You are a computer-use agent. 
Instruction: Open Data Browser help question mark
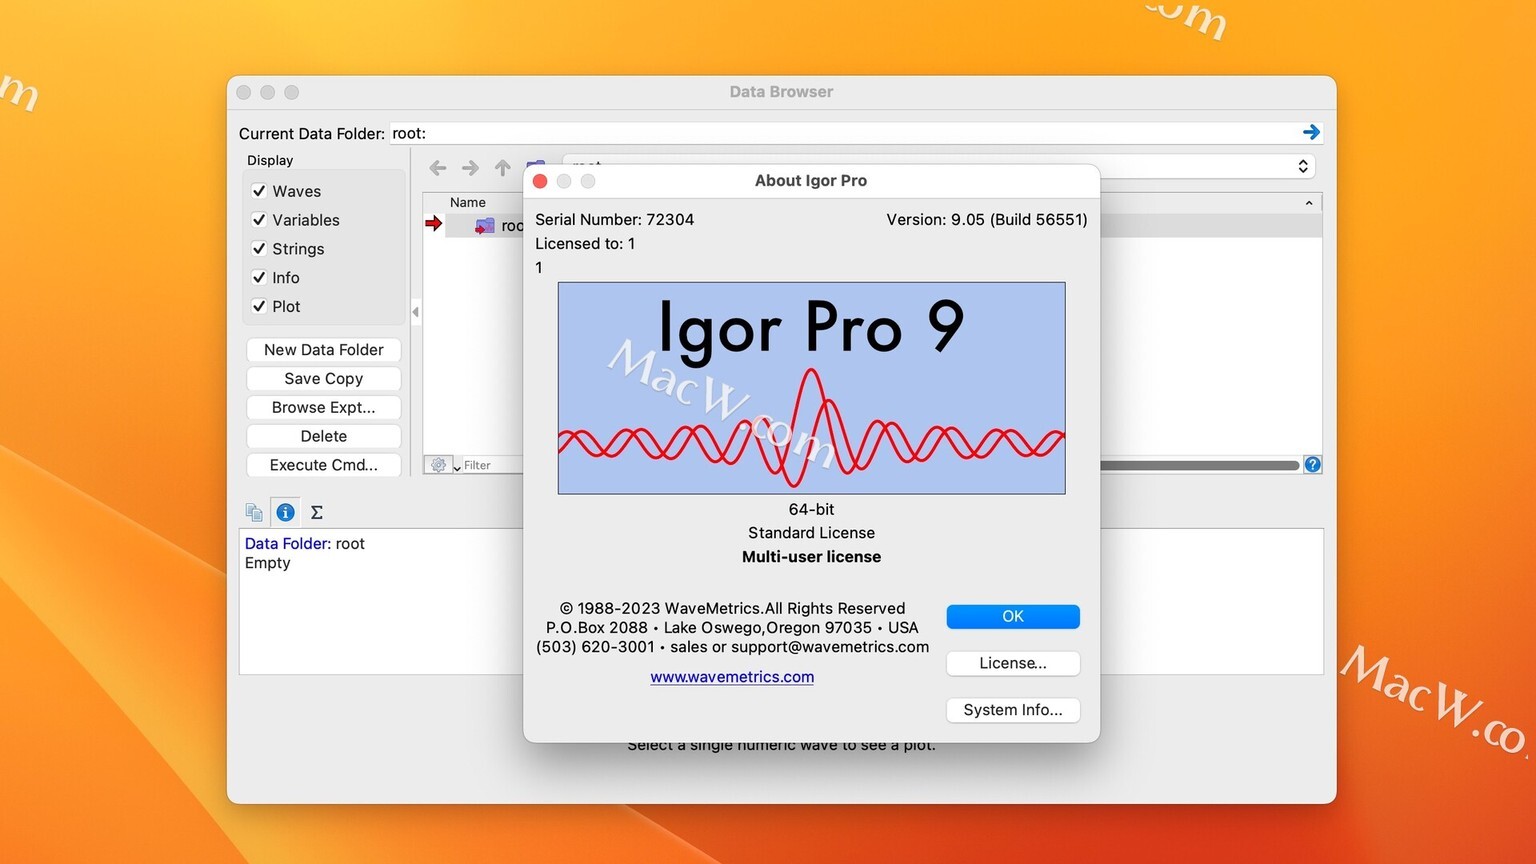pos(1312,464)
